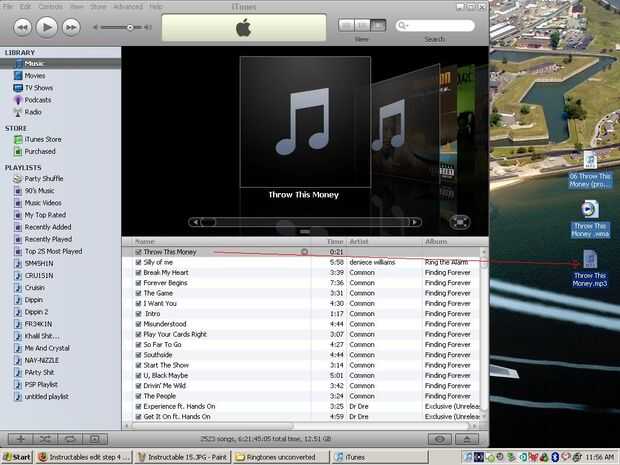Uncheck The Game song checkbox

(x=138, y=293)
